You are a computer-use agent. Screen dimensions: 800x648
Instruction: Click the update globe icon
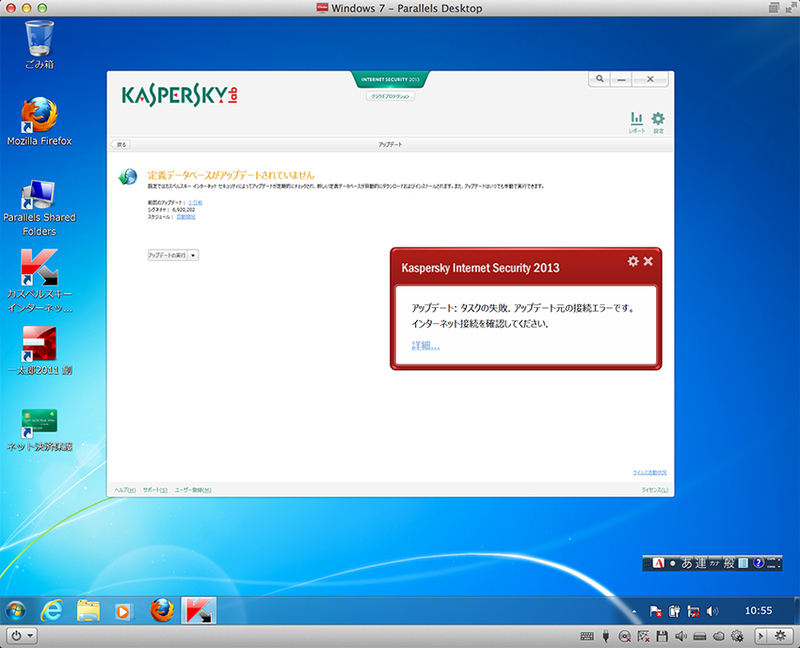click(128, 177)
